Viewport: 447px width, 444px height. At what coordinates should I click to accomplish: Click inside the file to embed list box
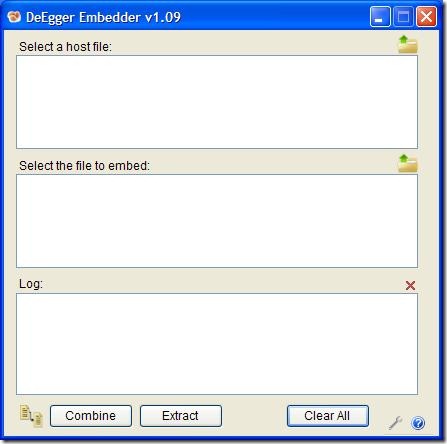tap(217, 221)
